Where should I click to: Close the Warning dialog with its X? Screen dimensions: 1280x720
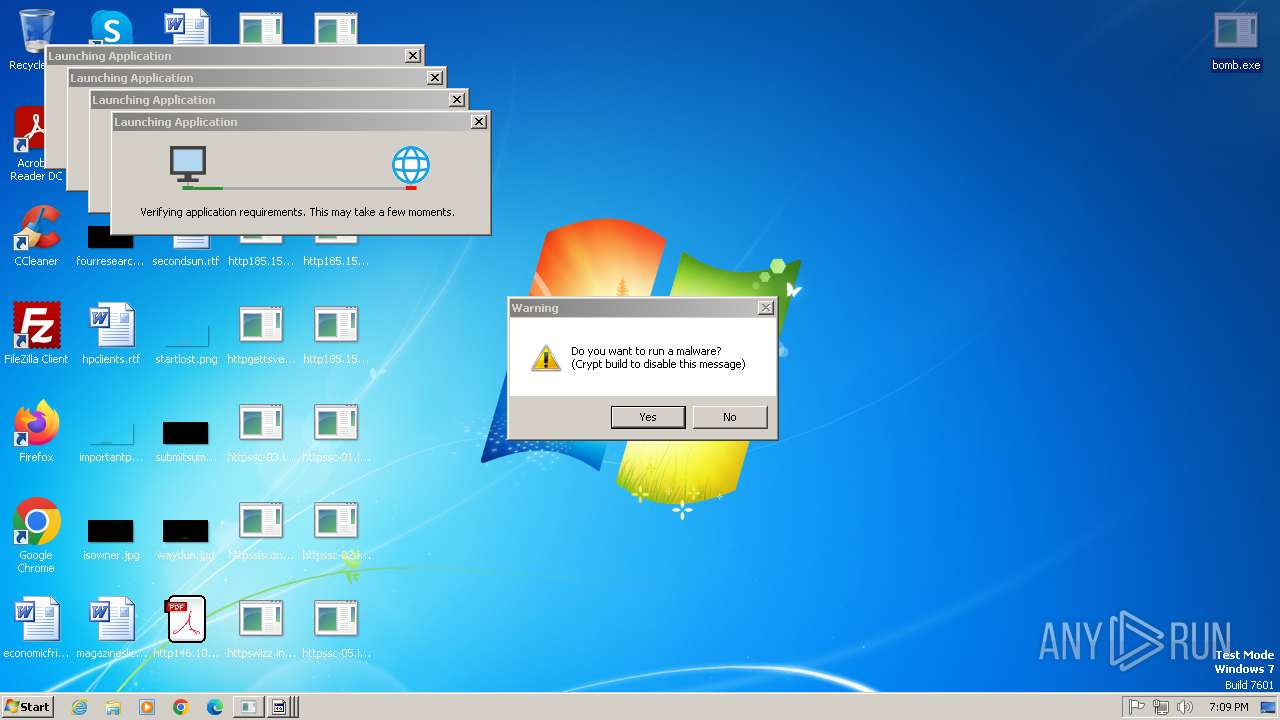pyautogui.click(x=765, y=308)
